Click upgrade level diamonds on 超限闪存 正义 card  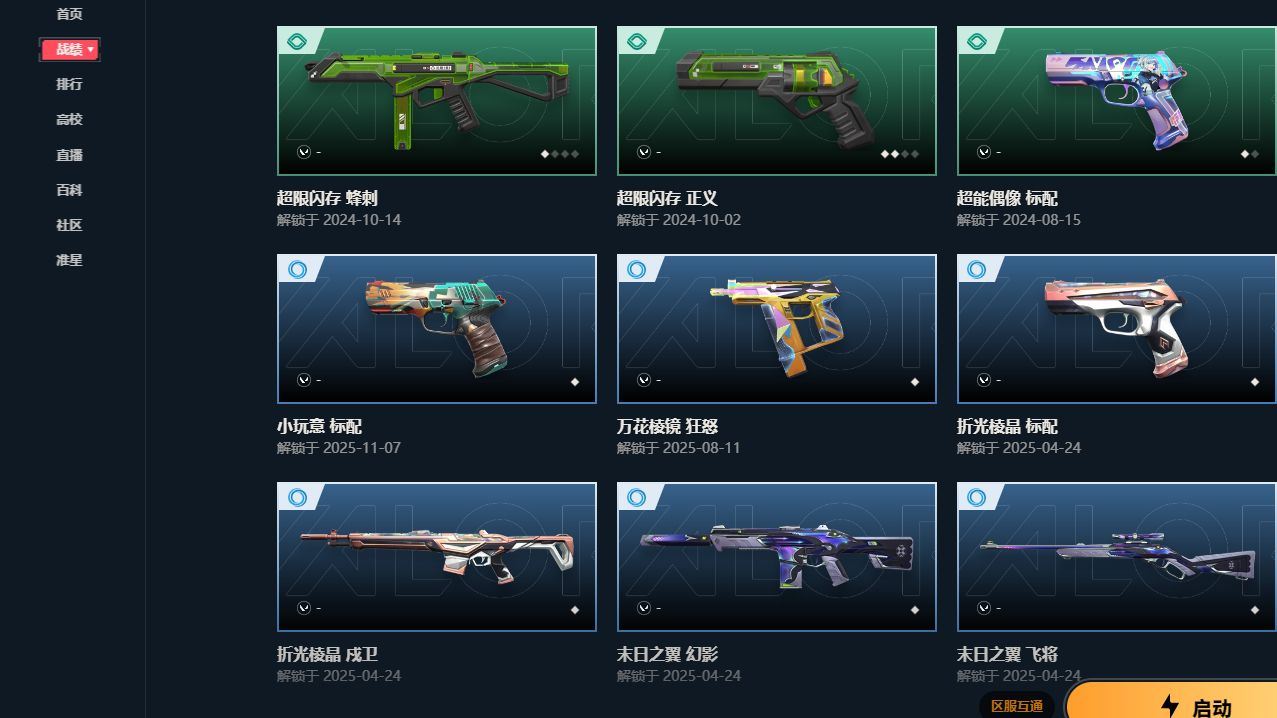900,154
